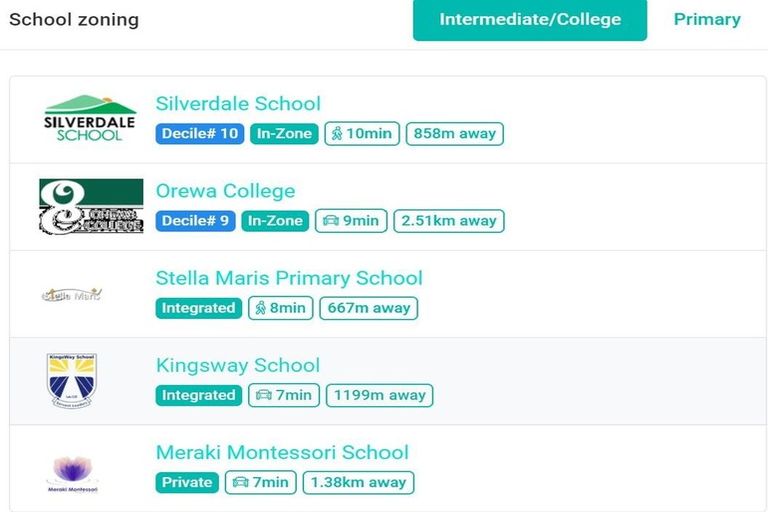Open Meraki Montessori School link
This screenshot has width=768, height=512.
tap(282, 452)
